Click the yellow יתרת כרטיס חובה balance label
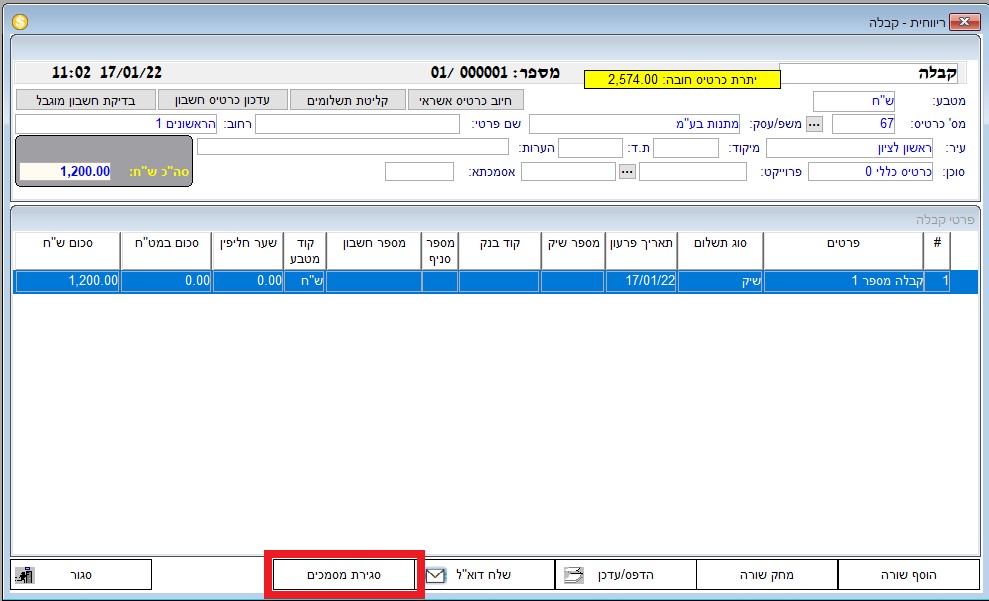989x601 pixels. (682, 79)
